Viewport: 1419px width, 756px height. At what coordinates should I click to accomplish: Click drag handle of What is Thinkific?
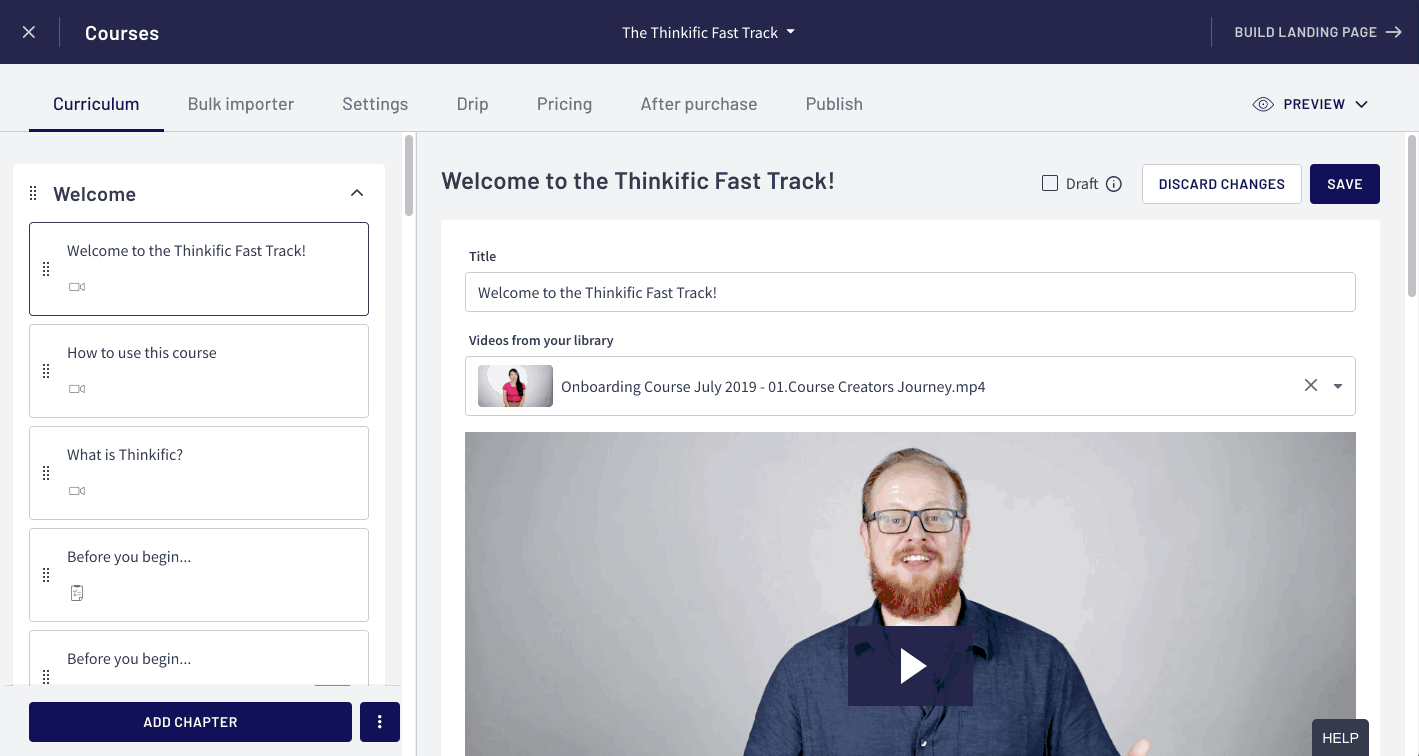coord(46,473)
